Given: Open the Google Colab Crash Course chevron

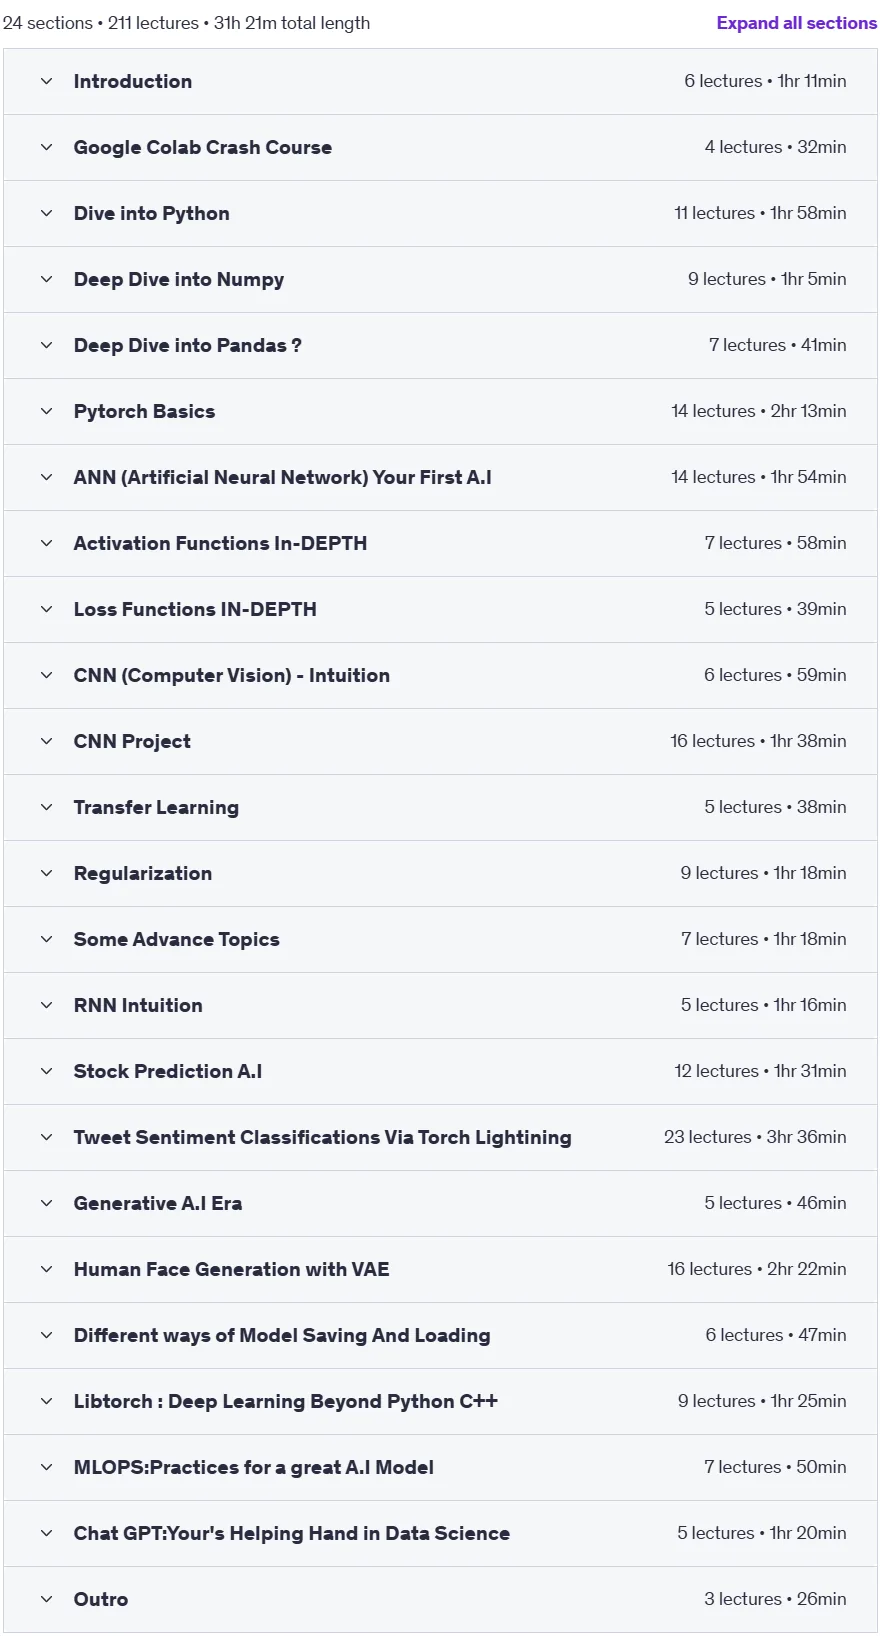Looking at the screenshot, I should (46, 147).
